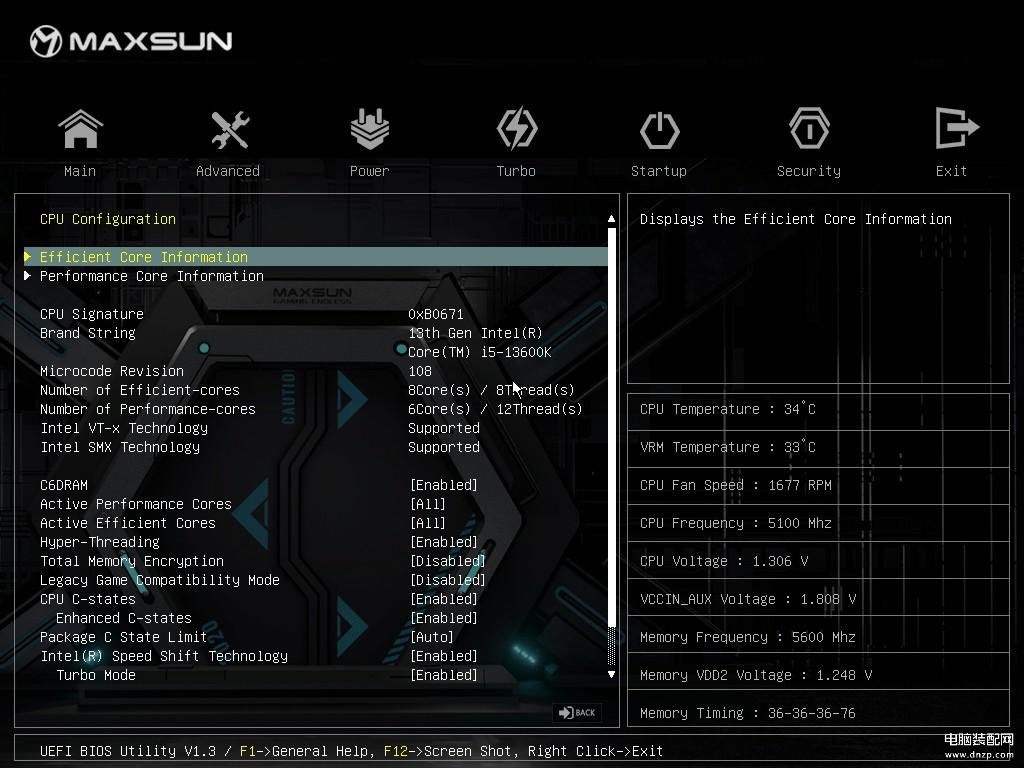Click the Power plug icon
1024x768 pixels.
tap(370, 129)
